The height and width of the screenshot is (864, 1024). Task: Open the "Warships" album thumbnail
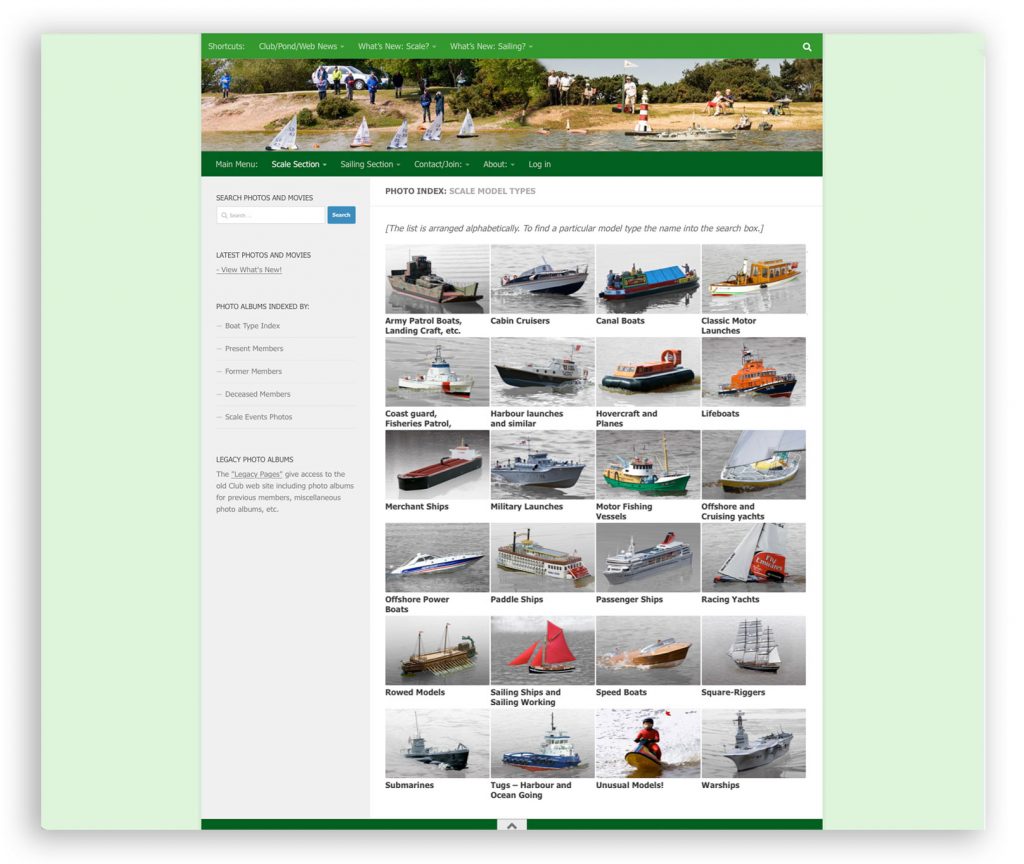(753, 743)
